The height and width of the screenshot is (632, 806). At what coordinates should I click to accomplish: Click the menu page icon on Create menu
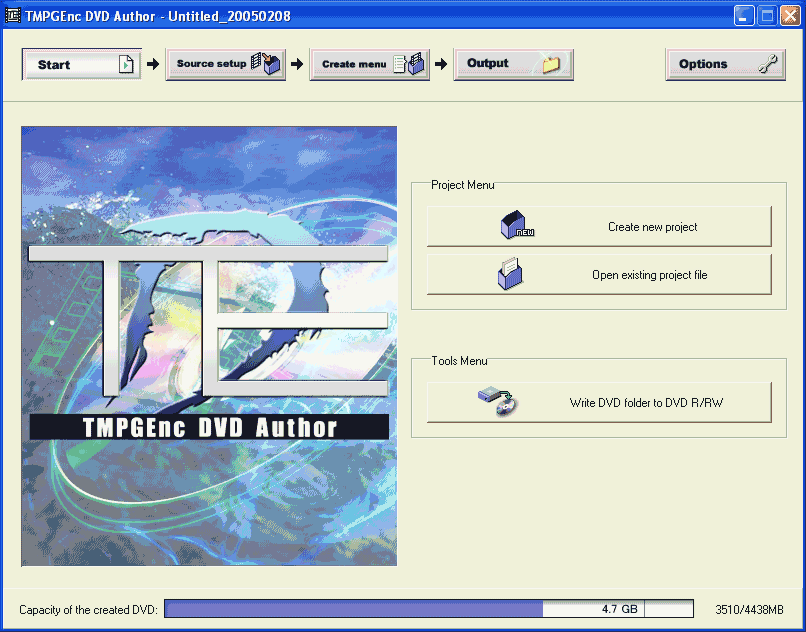pos(410,64)
